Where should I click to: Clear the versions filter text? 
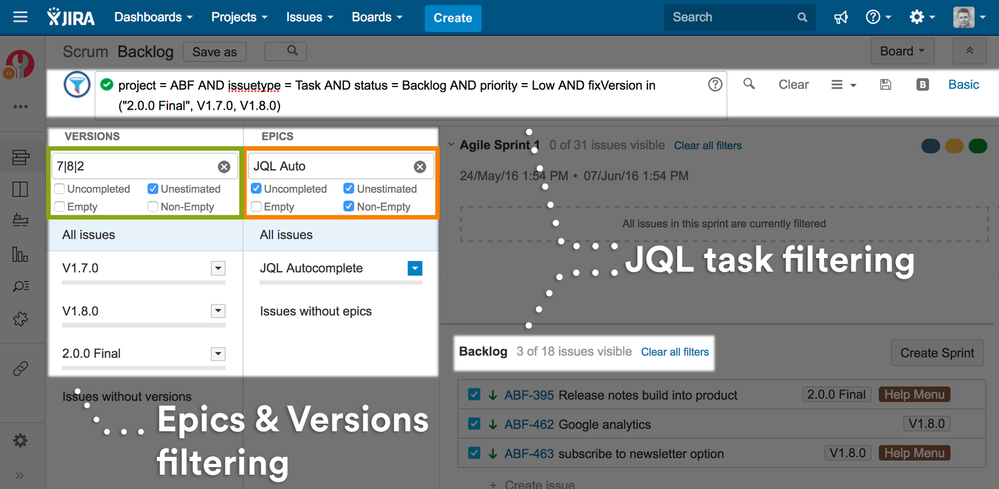224,167
